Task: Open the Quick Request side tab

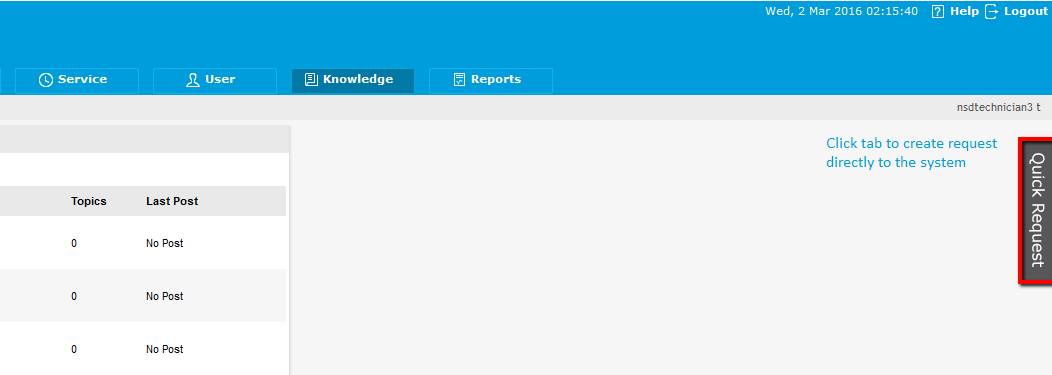Action: pos(1036,210)
